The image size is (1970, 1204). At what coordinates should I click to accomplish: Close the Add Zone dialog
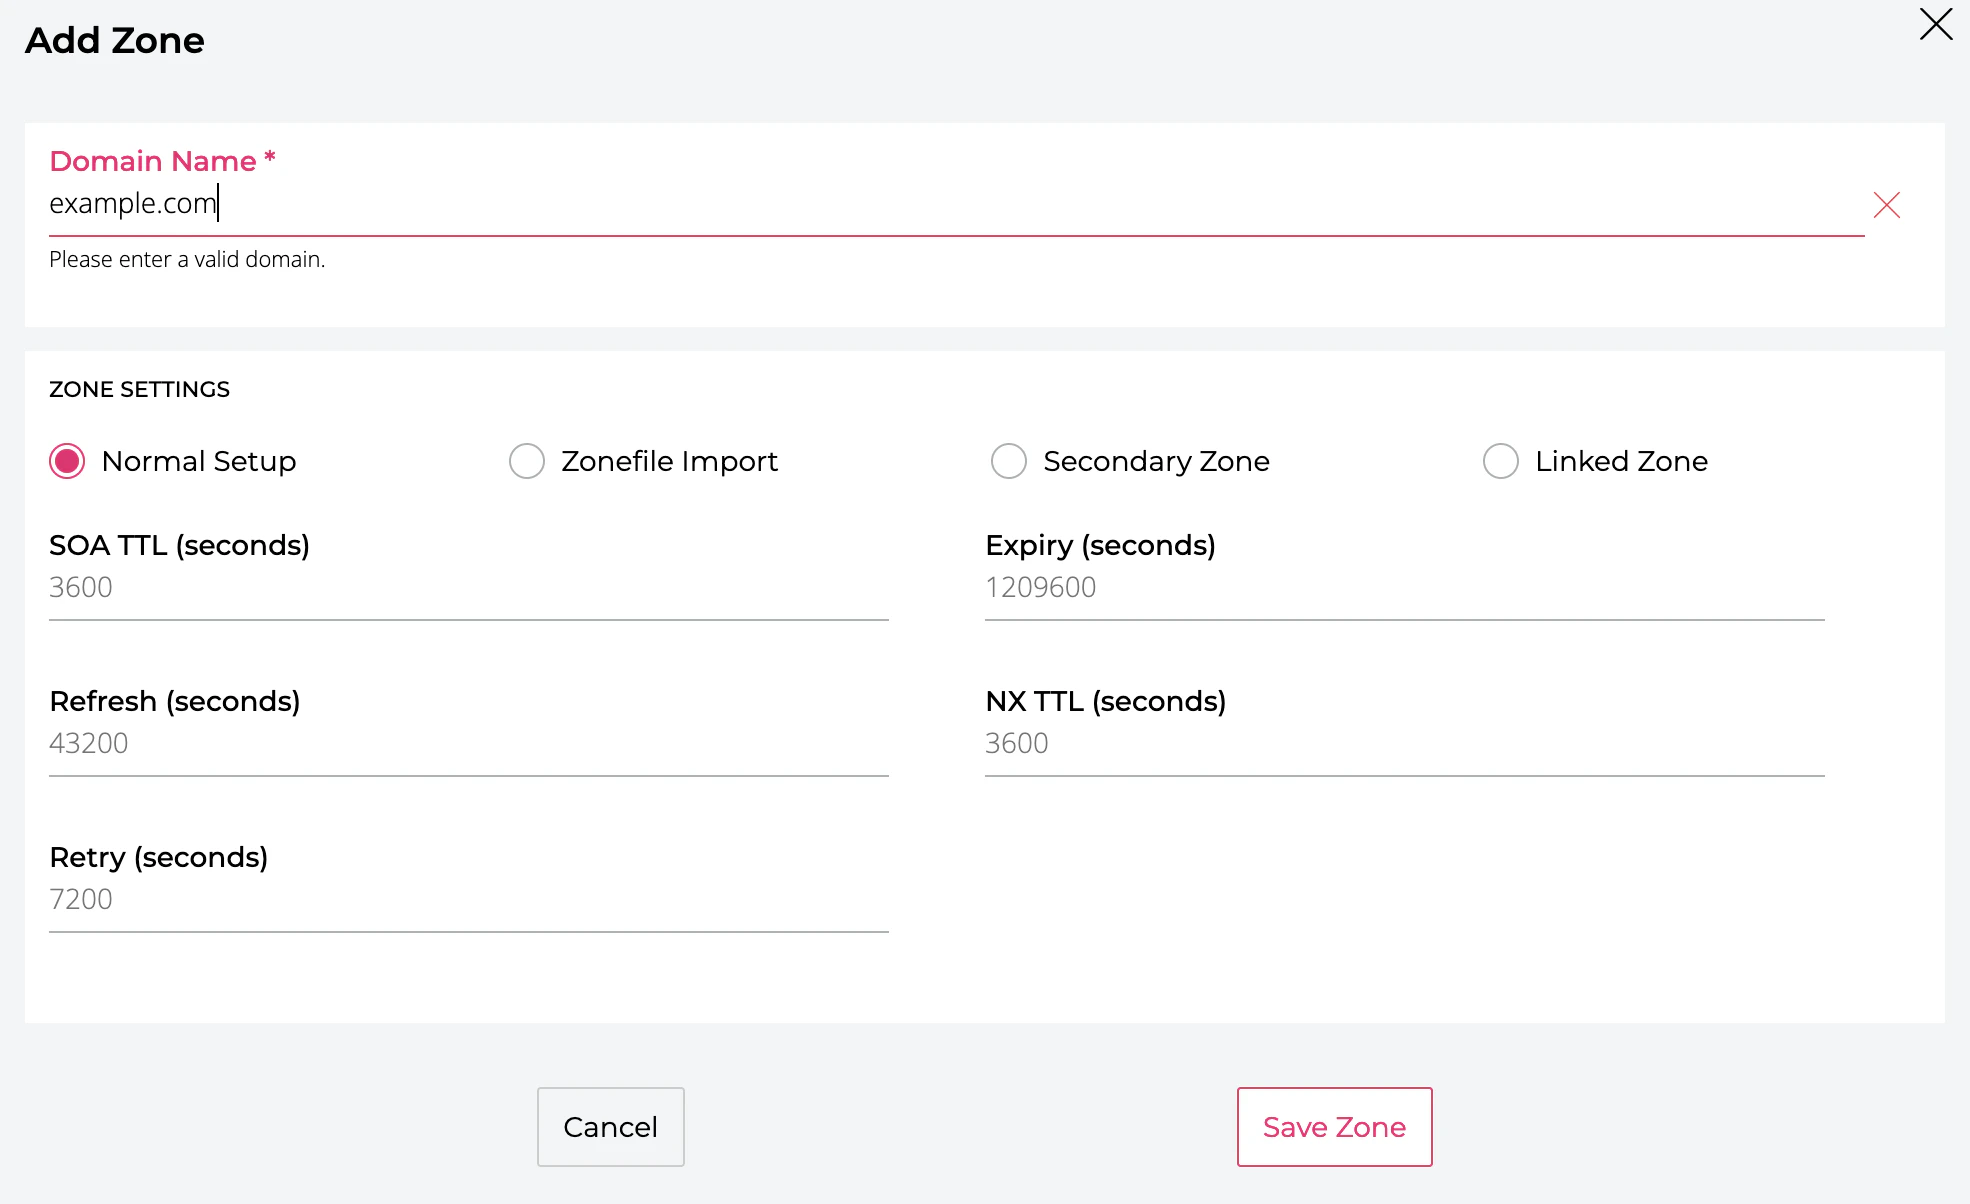coord(1936,24)
